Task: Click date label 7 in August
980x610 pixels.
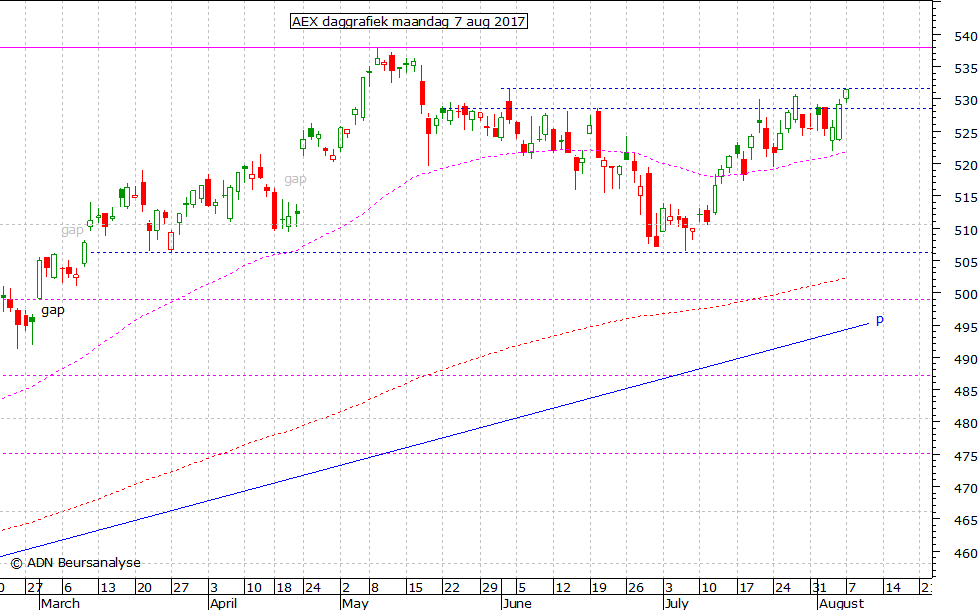Action: [851, 588]
